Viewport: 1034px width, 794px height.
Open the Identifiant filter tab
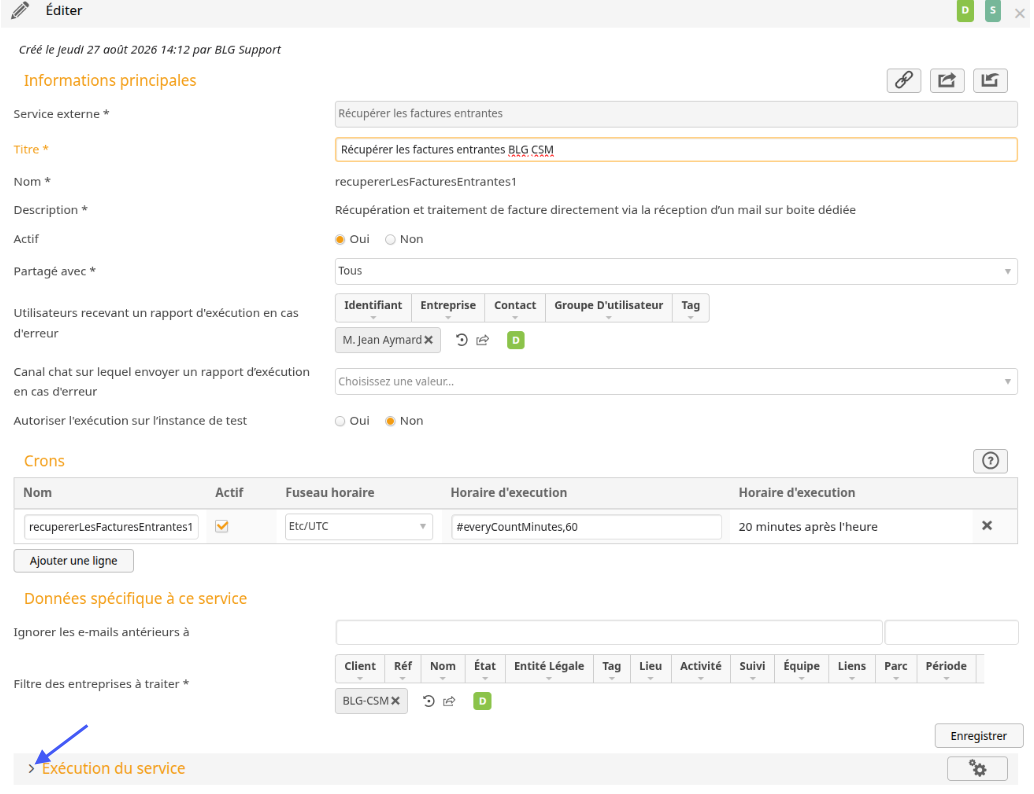coord(373,307)
